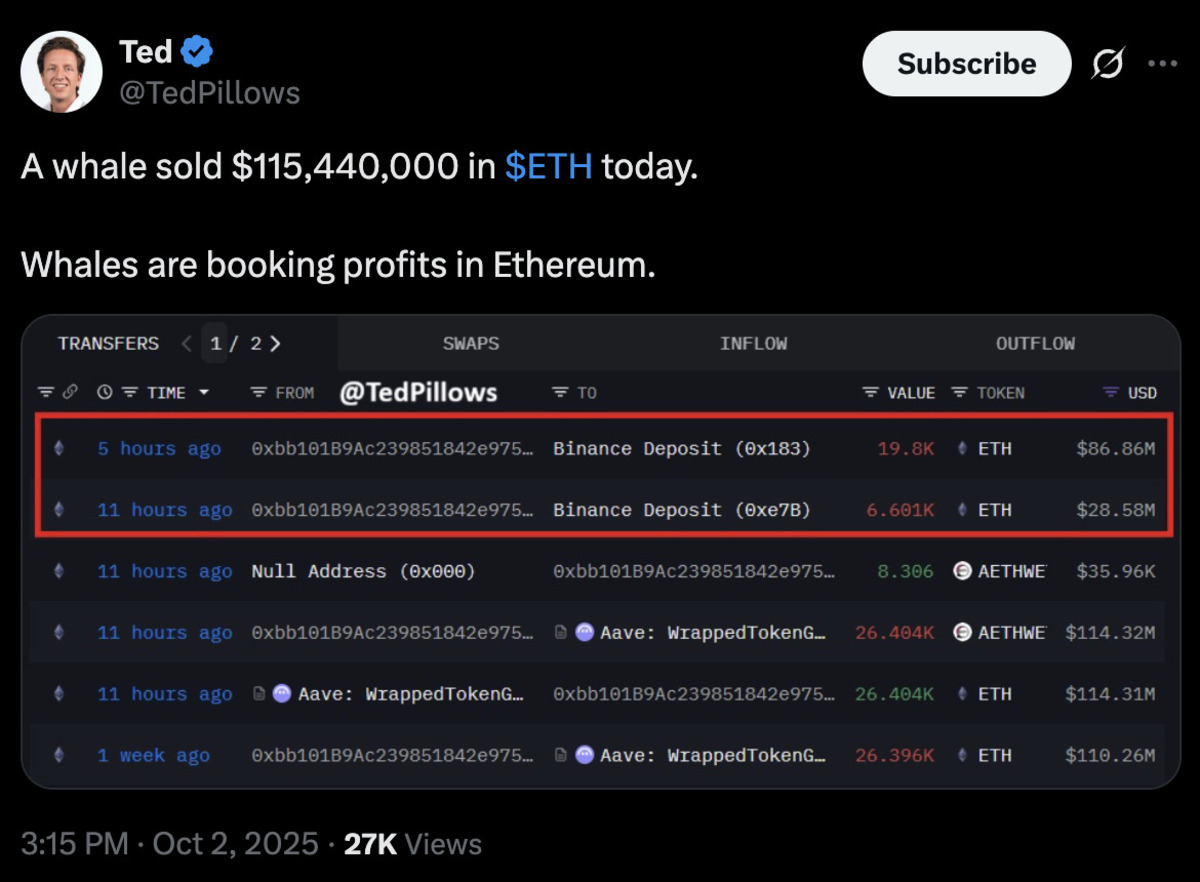Click the blue verified badge next to Ted
The height and width of the screenshot is (882, 1200).
pyautogui.click(x=196, y=50)
